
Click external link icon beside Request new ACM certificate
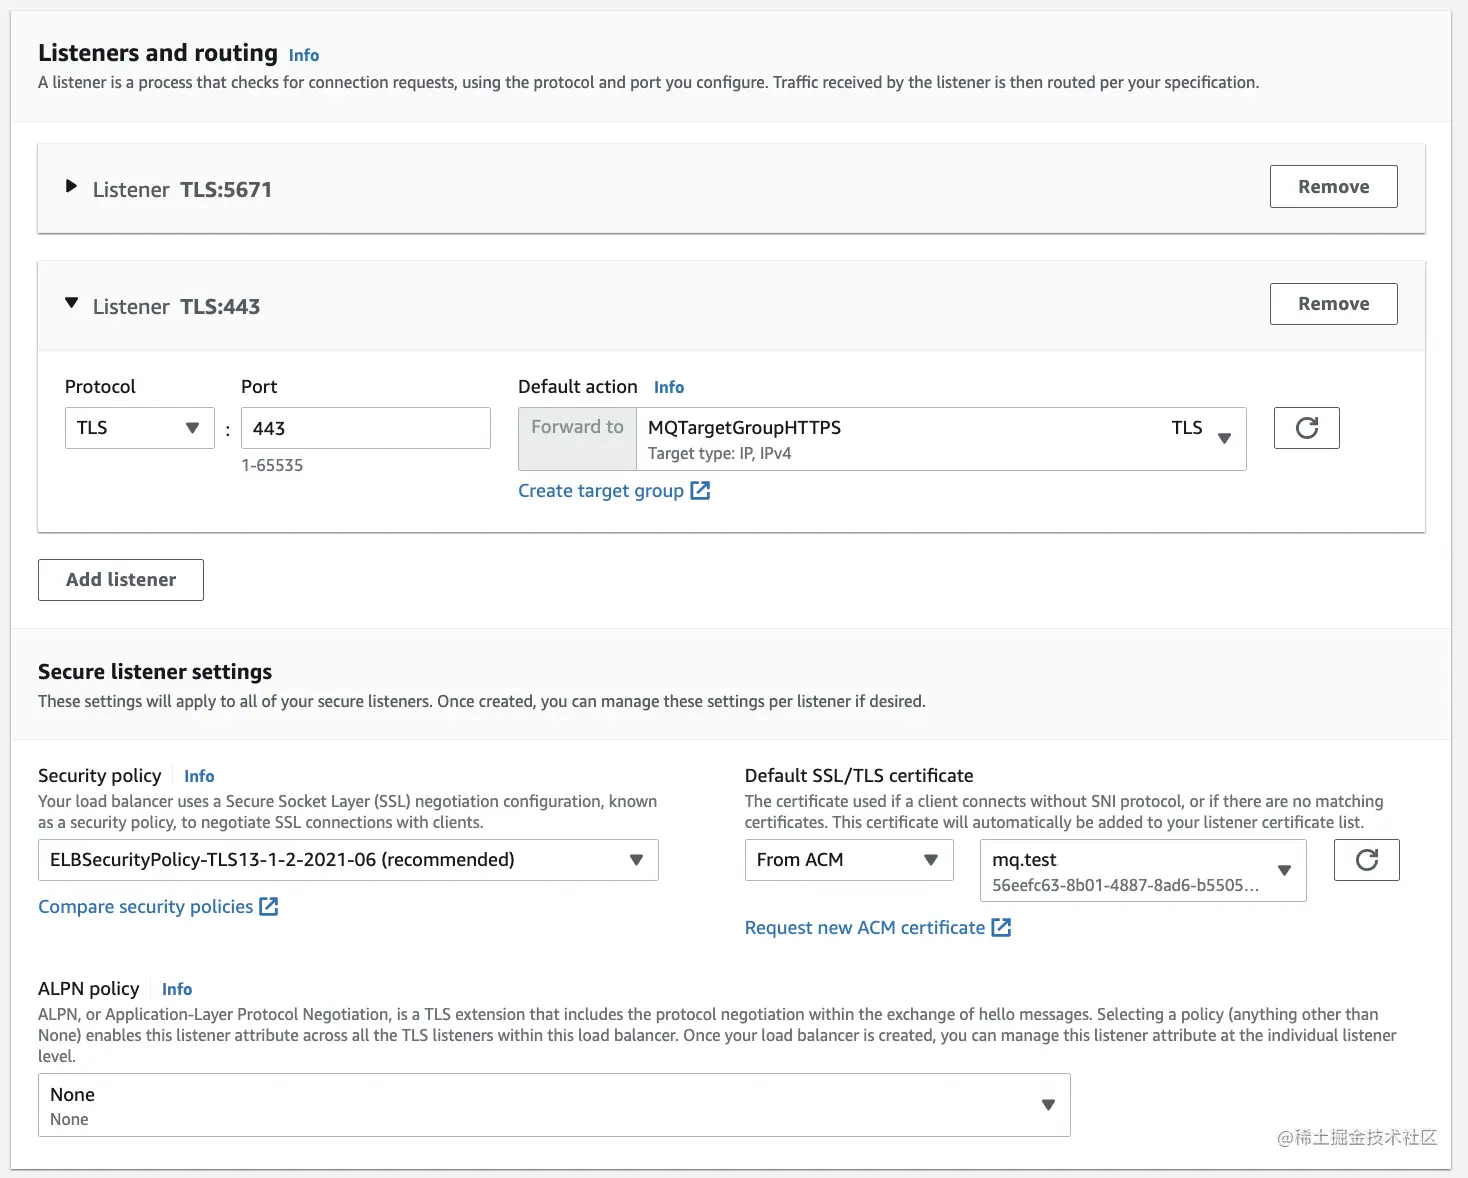tap(1001, 927)
